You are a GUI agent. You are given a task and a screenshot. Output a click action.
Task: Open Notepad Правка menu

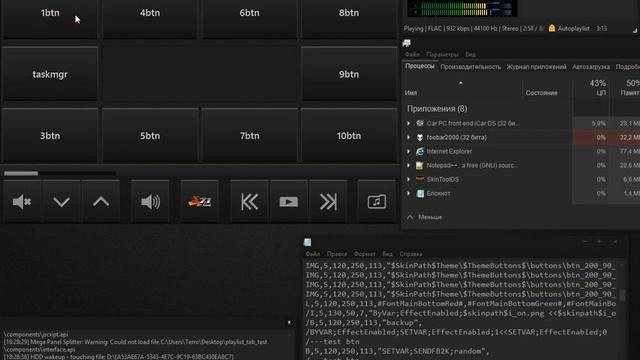(x=337, y=254)
